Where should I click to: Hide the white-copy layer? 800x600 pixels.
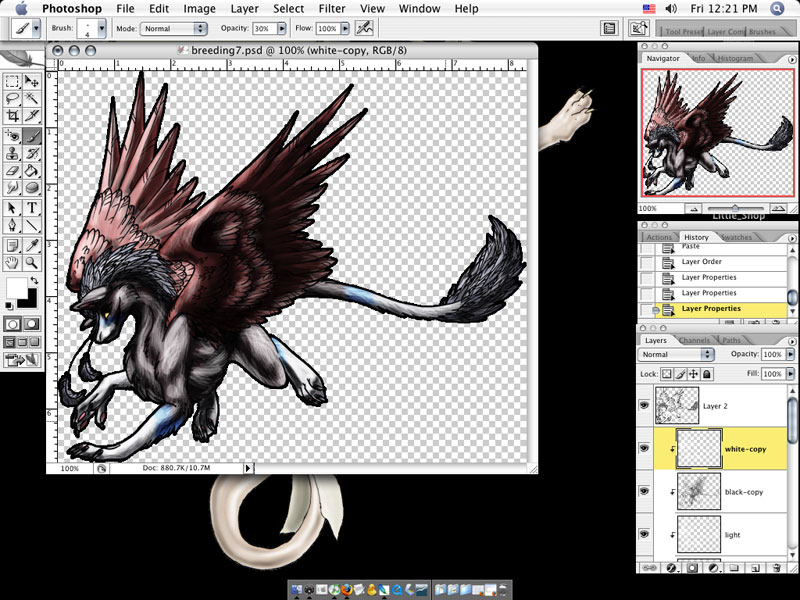pyautogui.click(x=644, y=448)
